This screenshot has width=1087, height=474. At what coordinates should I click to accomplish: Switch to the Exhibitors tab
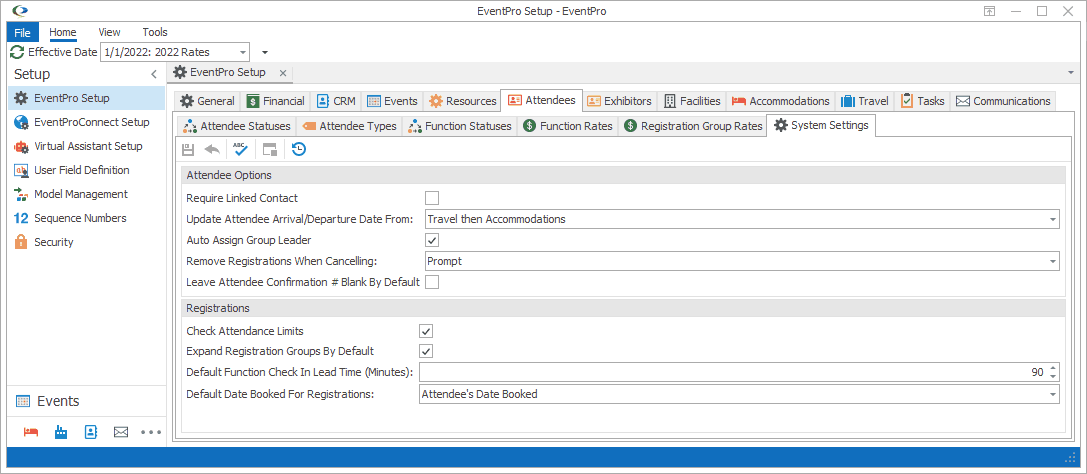(620, 101)
